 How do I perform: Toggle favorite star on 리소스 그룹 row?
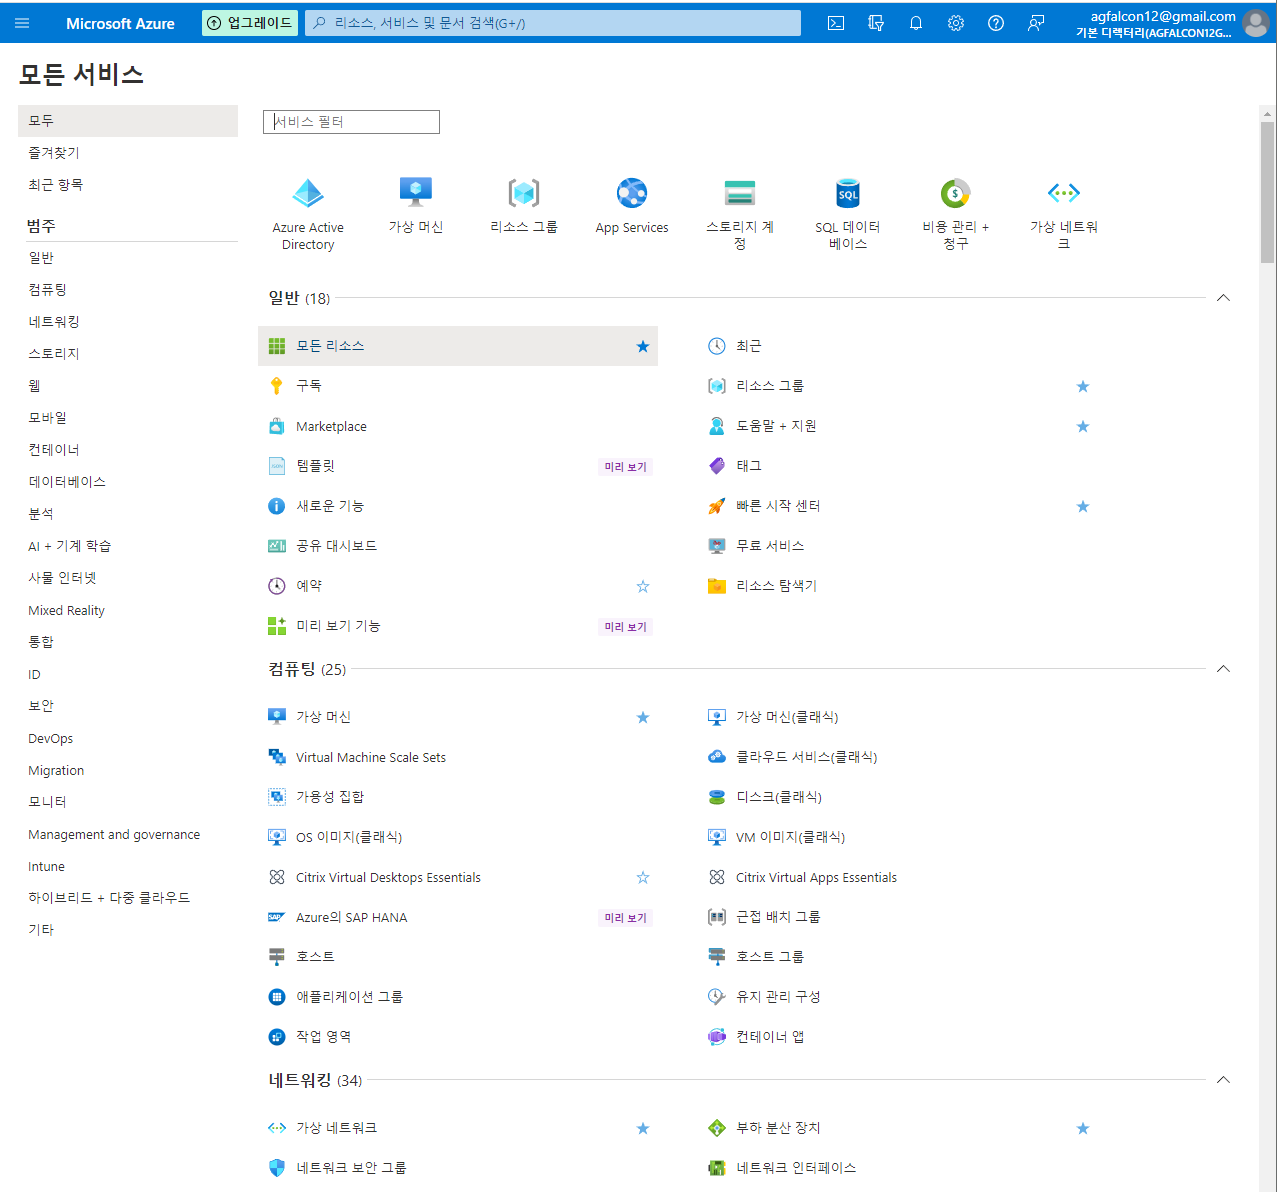click(x=1083, y=386)
